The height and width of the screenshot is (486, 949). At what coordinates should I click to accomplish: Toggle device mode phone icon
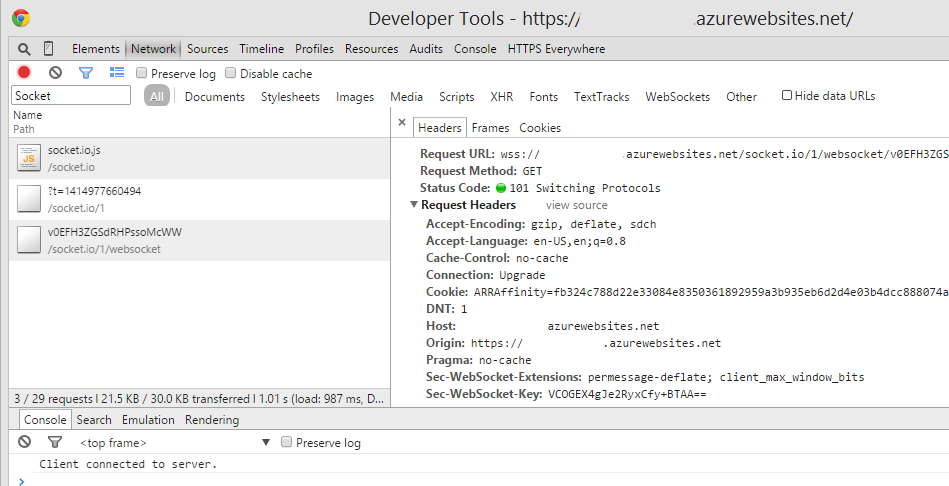[x=49, y=48]
